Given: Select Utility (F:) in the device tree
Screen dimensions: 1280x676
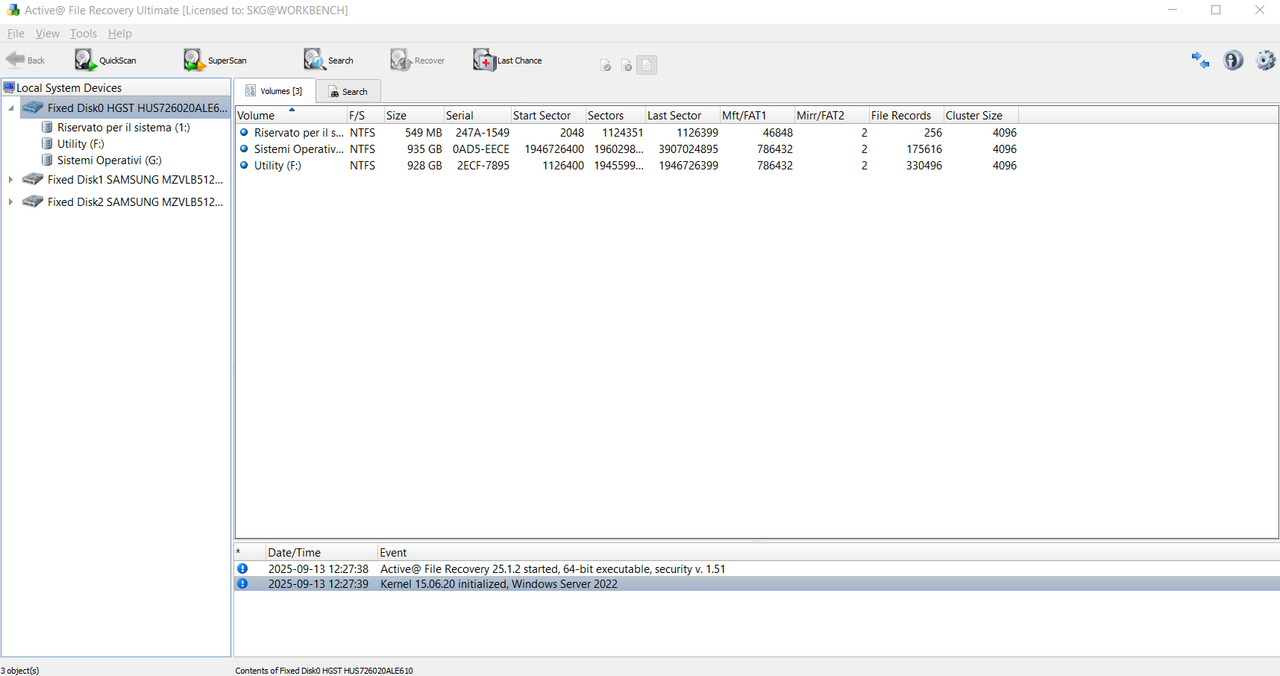Looking at the screenshot, I should (81, 144).
